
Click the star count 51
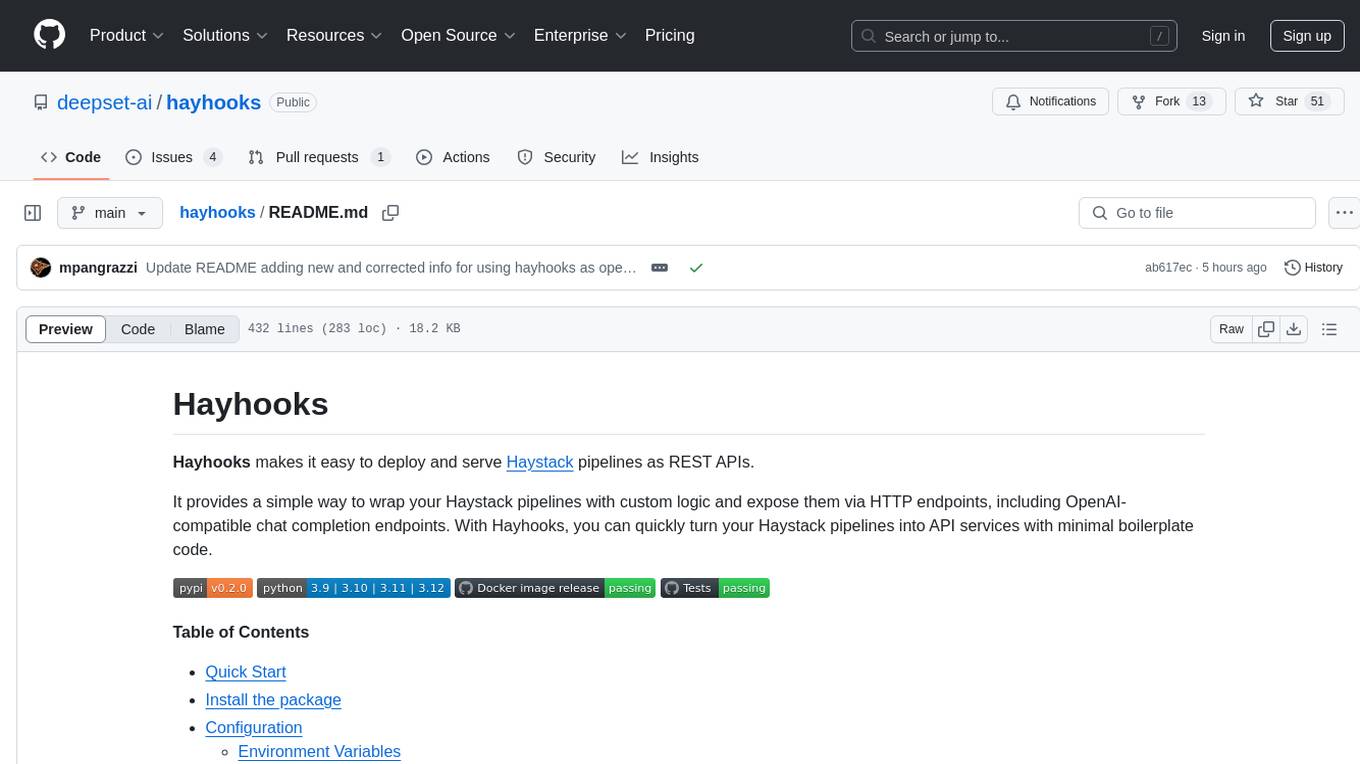[x=1317, y=101]
